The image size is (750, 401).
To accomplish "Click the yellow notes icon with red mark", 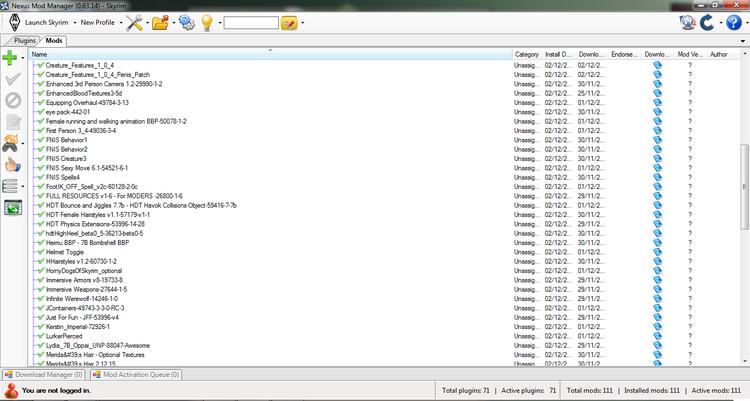I will click(x=289, y=22).
